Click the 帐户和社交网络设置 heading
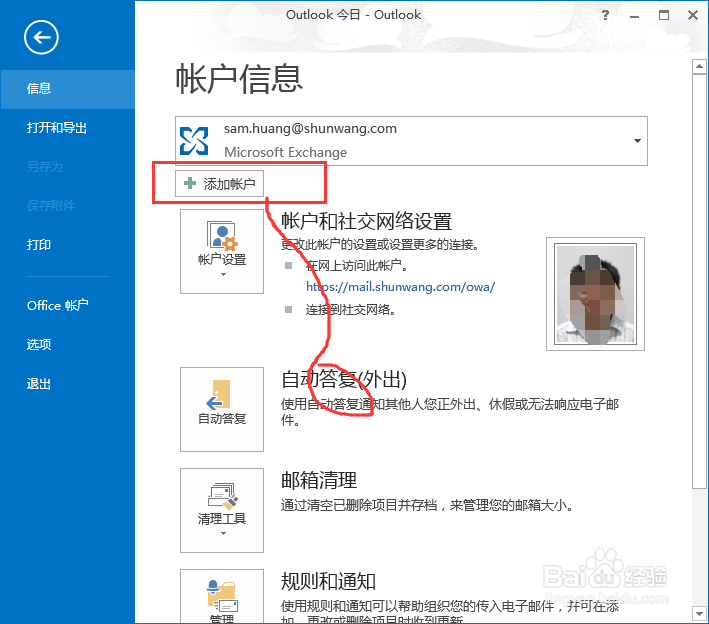Screen dimensions: 709x624 coord(367,222)
